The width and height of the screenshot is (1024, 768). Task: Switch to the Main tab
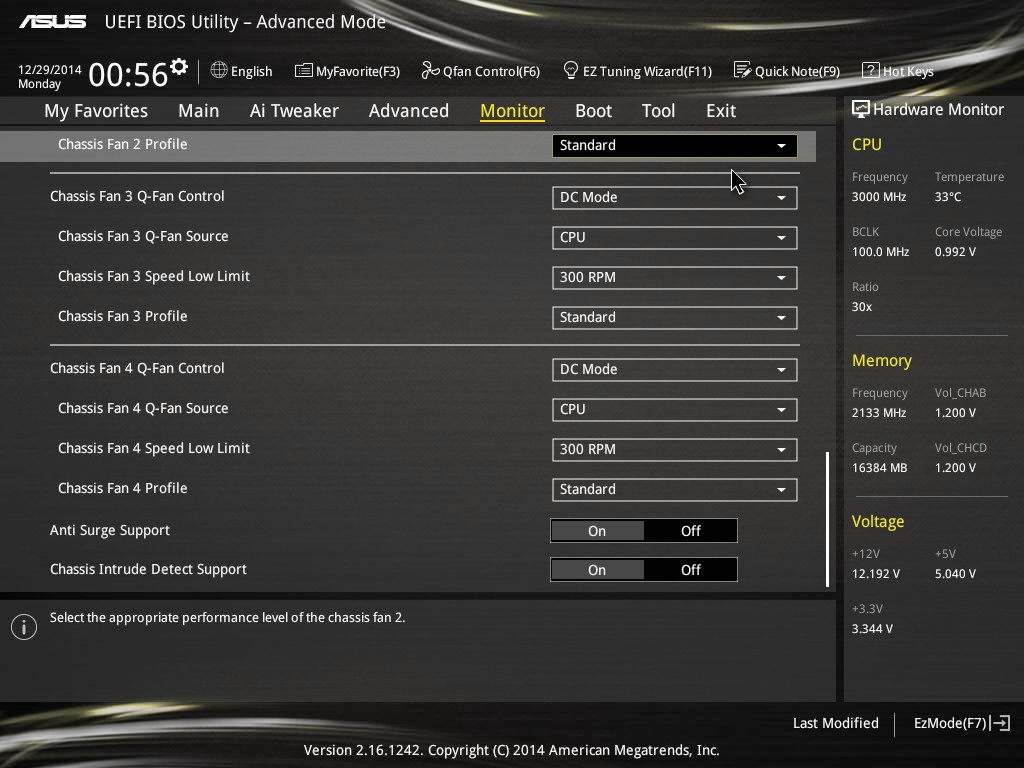[199, 111]
